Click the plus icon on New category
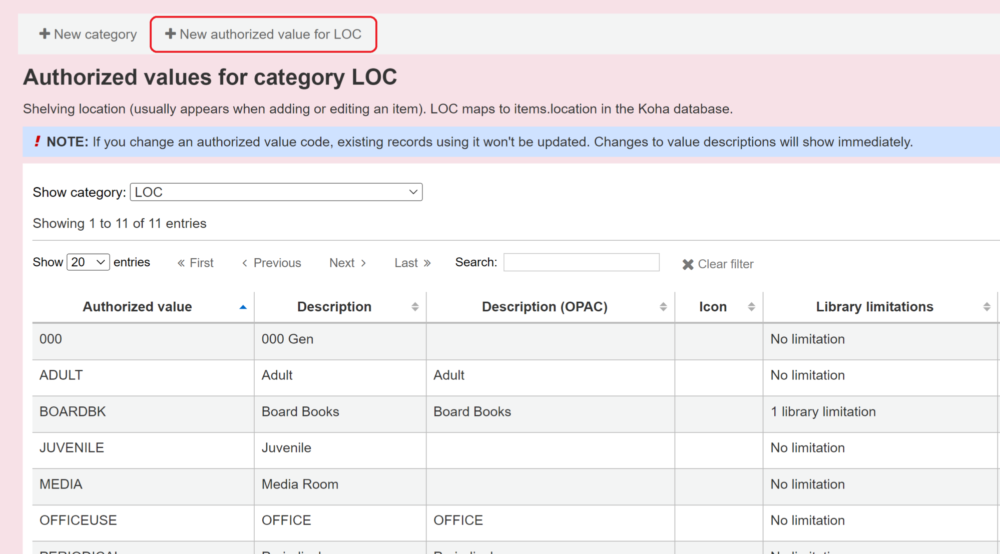Viewport: 1000px width, 554px height. pos(44,34)
